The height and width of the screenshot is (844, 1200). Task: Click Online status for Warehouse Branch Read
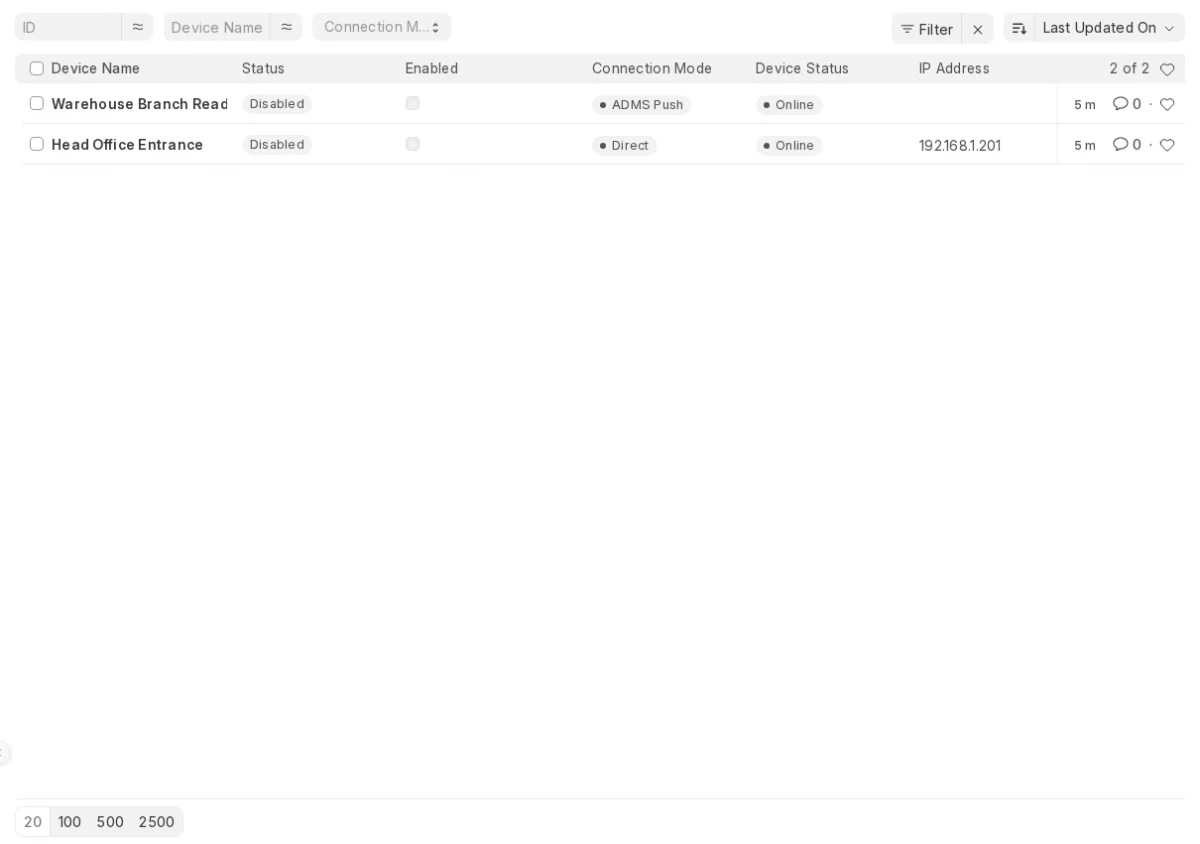tap(789, 105)
